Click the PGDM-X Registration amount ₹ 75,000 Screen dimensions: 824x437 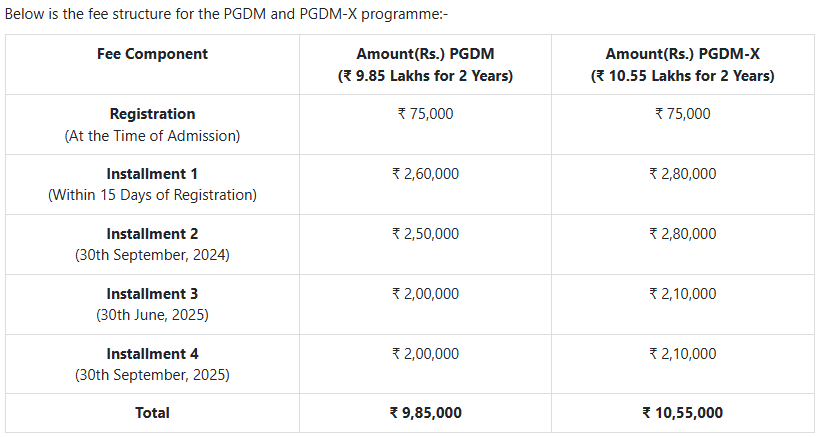[682, 114]
